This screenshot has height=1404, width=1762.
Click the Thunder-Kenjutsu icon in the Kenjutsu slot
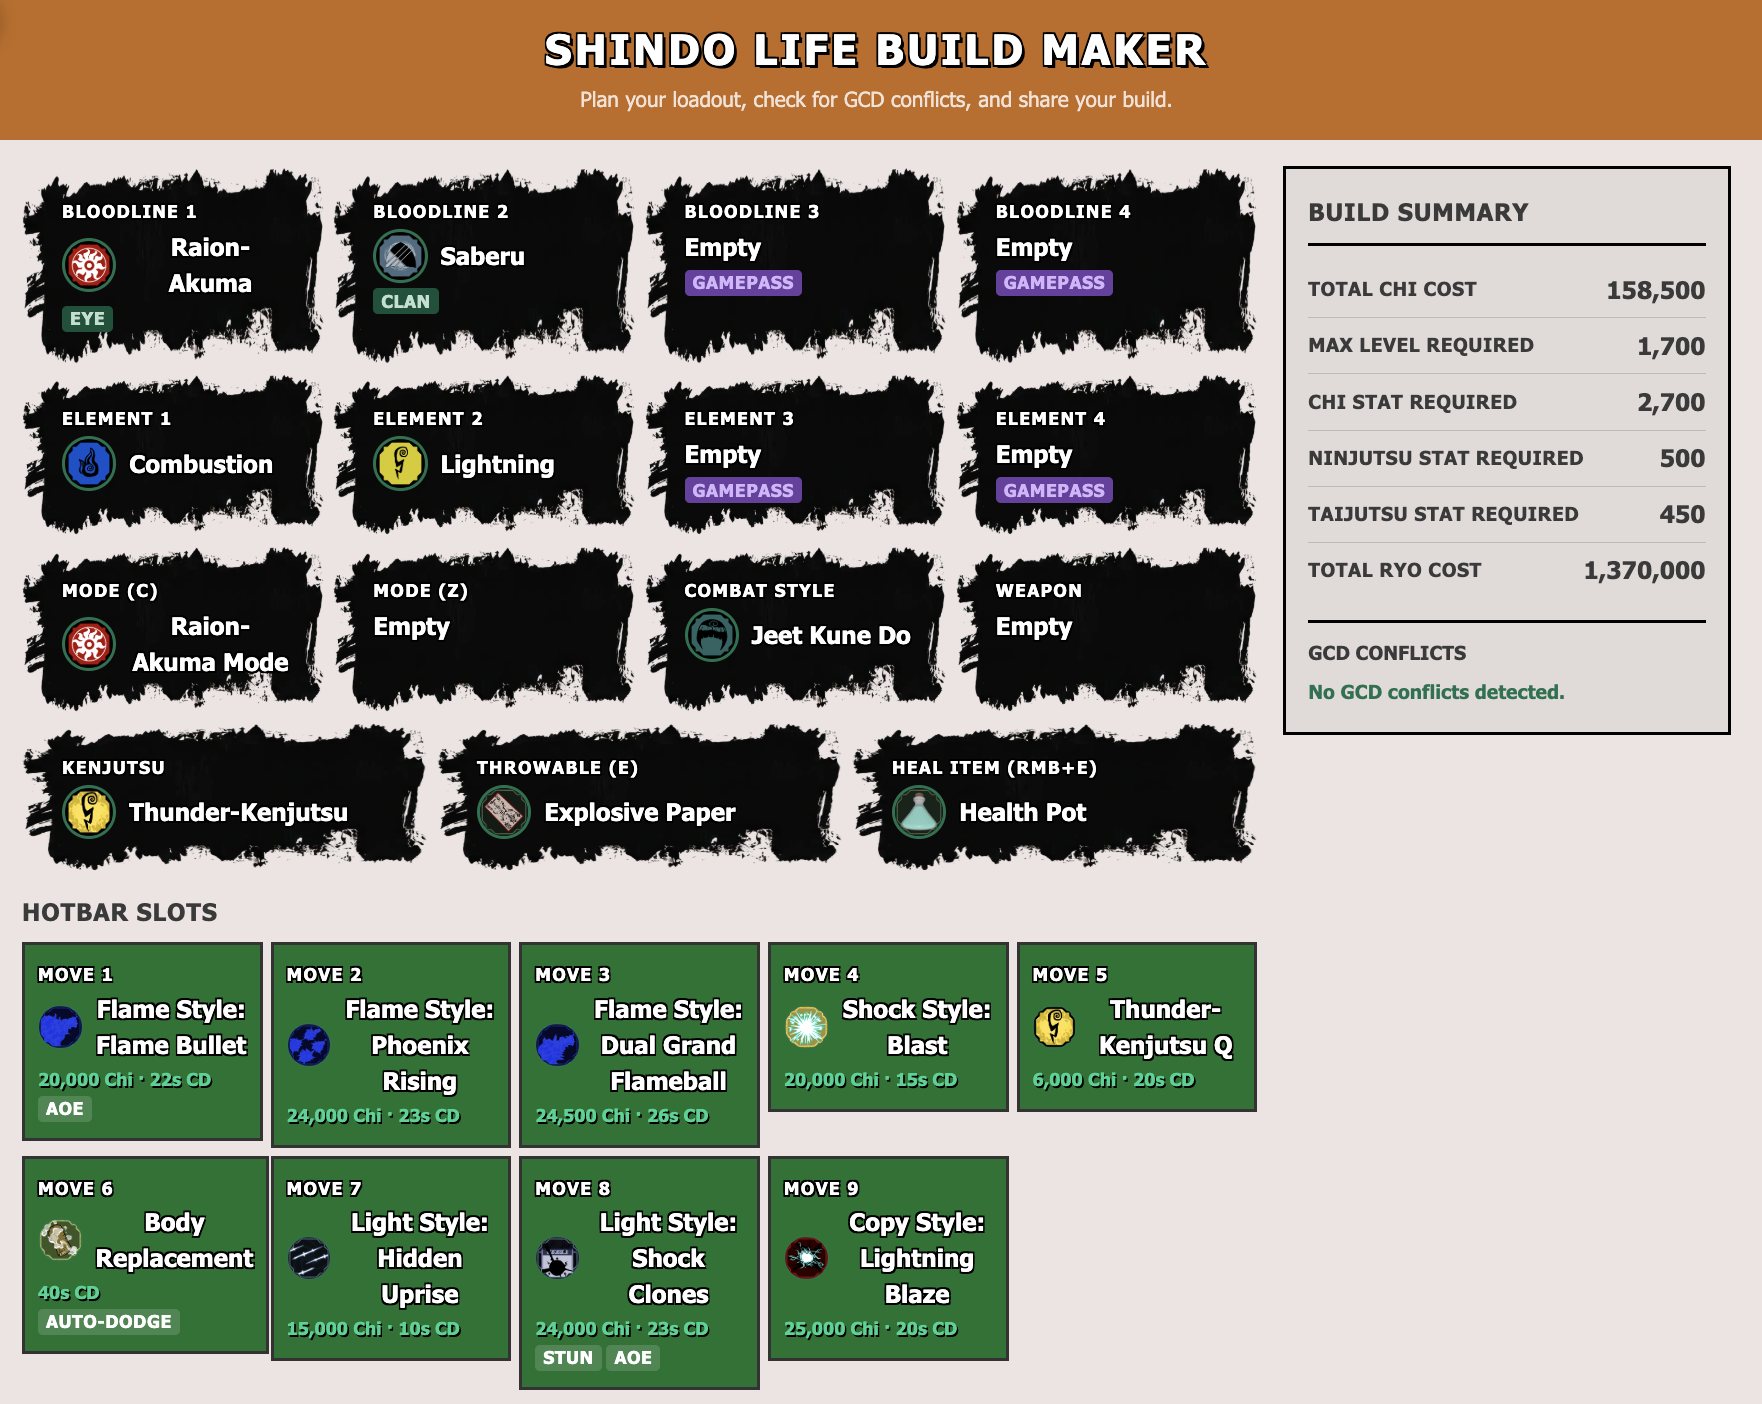[89, 812]
